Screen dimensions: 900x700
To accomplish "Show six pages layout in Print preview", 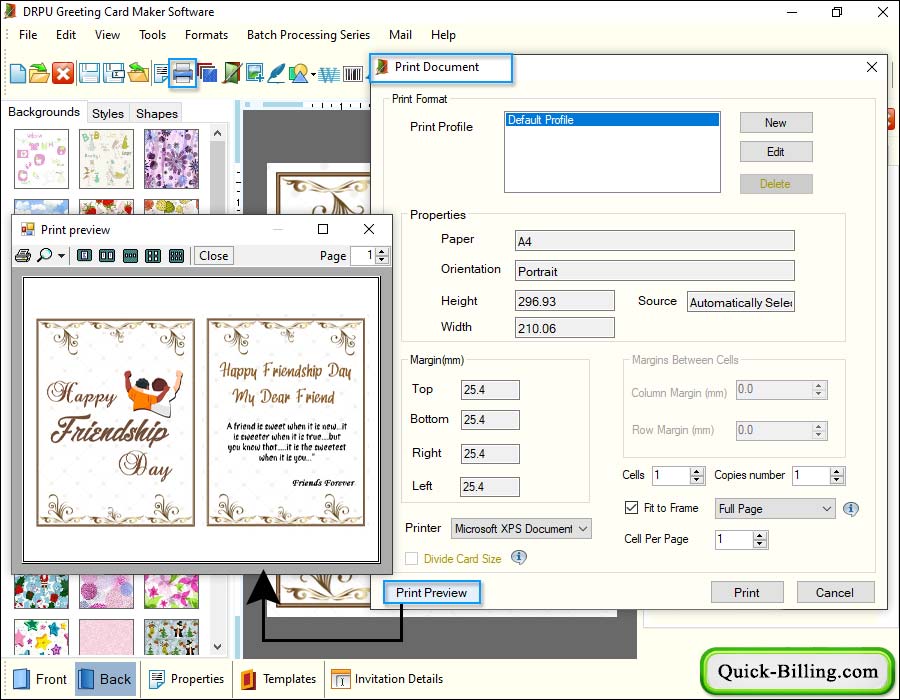I will pos(176,255).
